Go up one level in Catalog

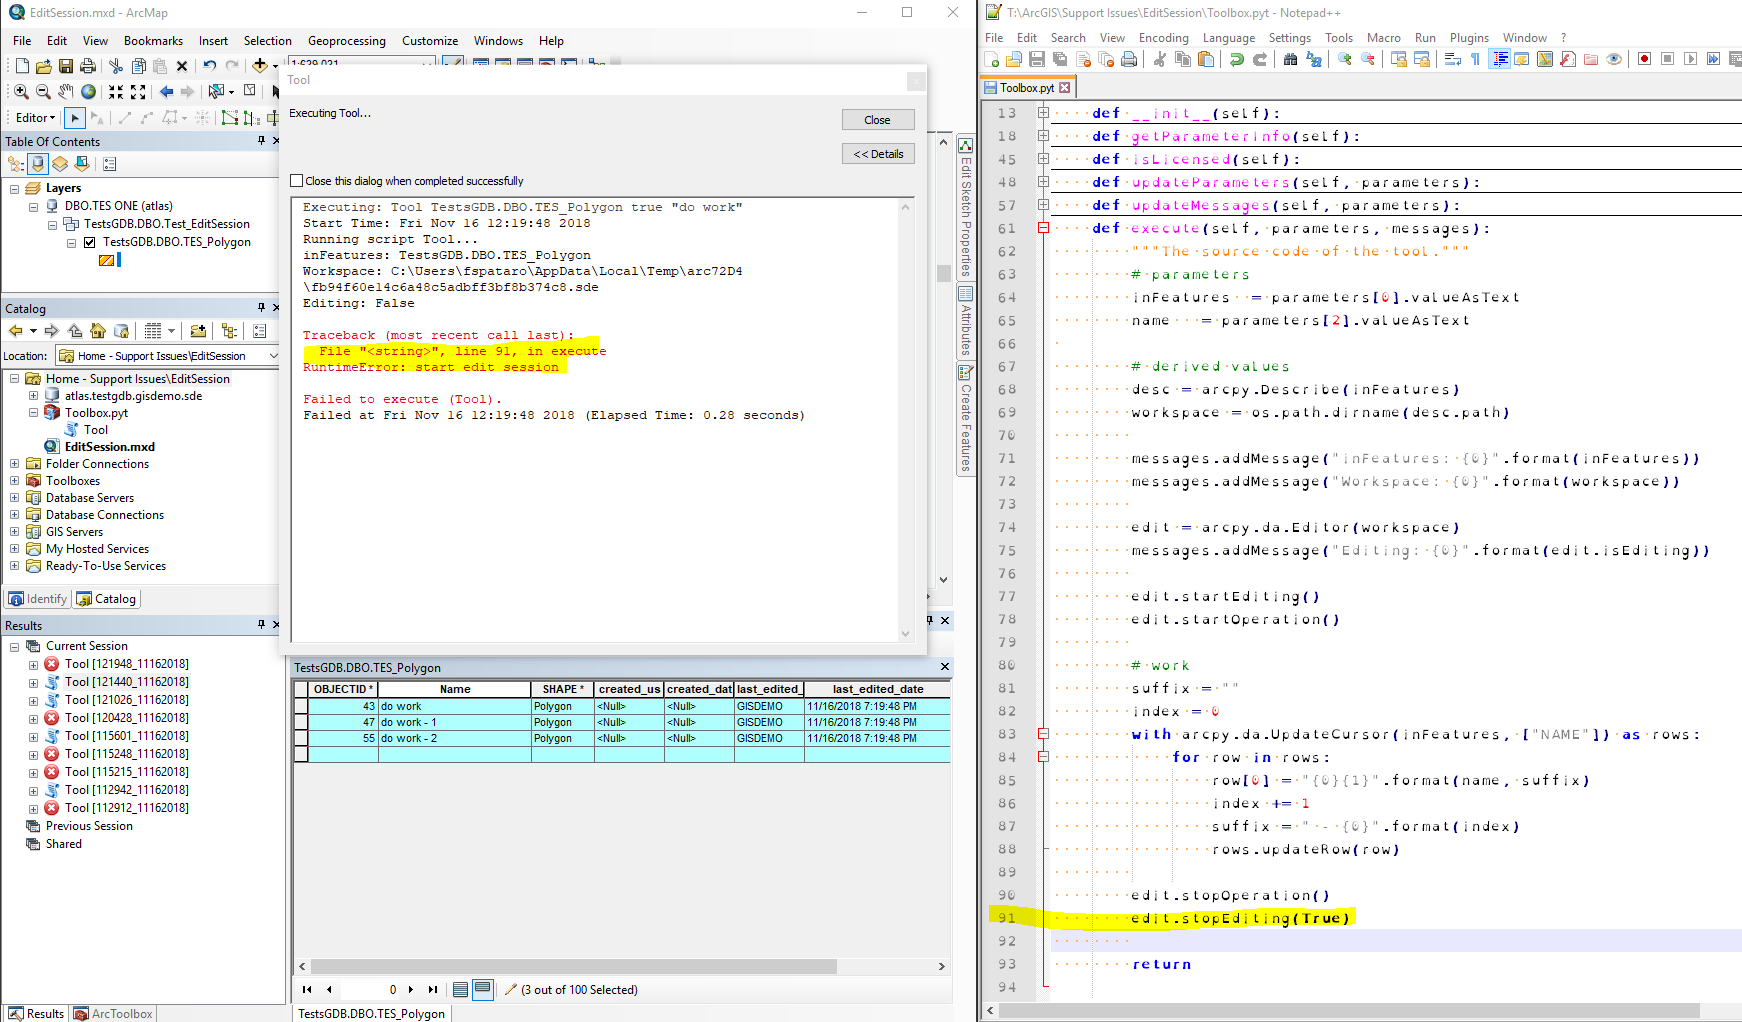[x=75, y=331]
